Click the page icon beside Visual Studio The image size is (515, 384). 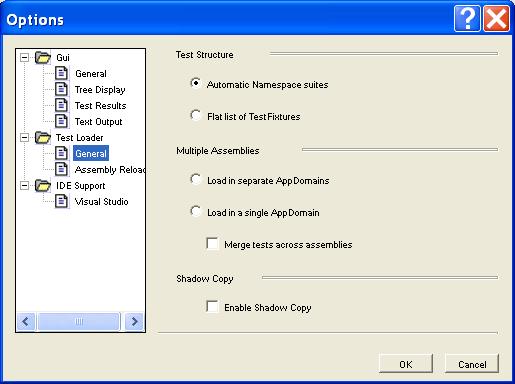[x=62, y=201]
